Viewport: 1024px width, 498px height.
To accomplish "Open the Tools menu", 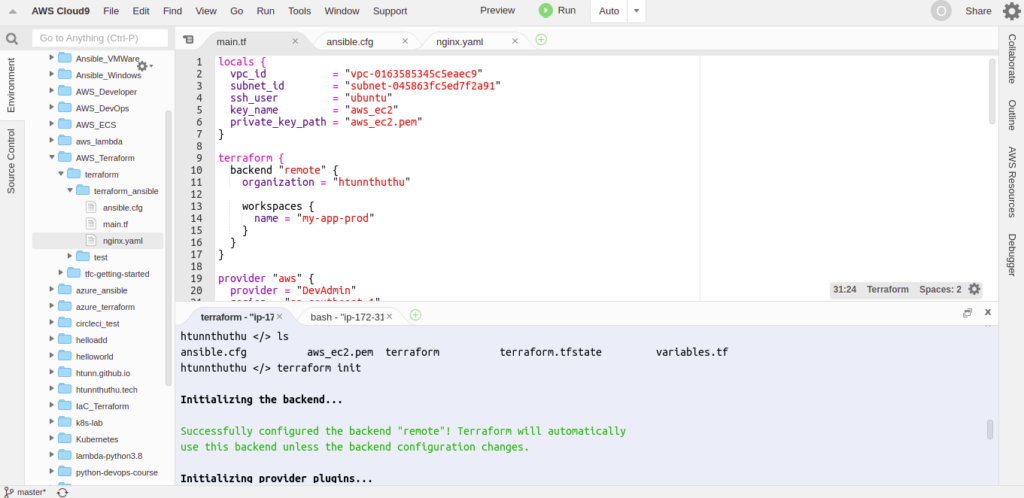I will [299, 11].
